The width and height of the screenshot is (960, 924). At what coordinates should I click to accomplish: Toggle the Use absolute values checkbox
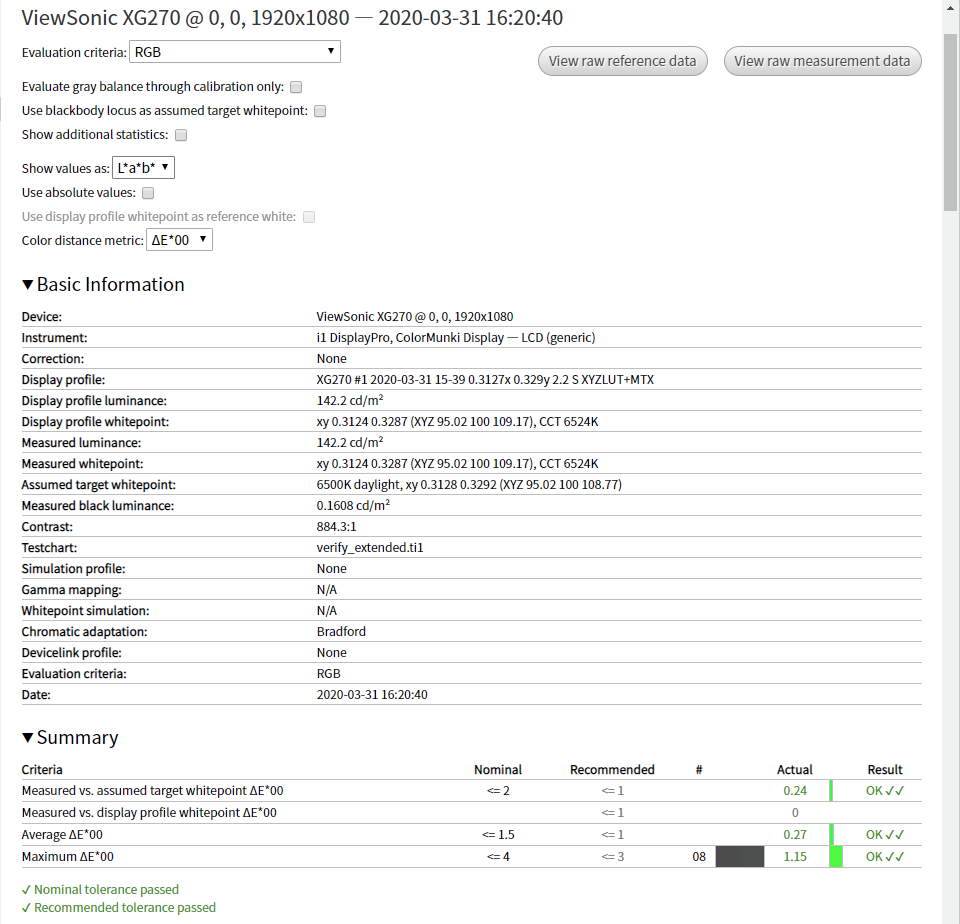point(147,192)
